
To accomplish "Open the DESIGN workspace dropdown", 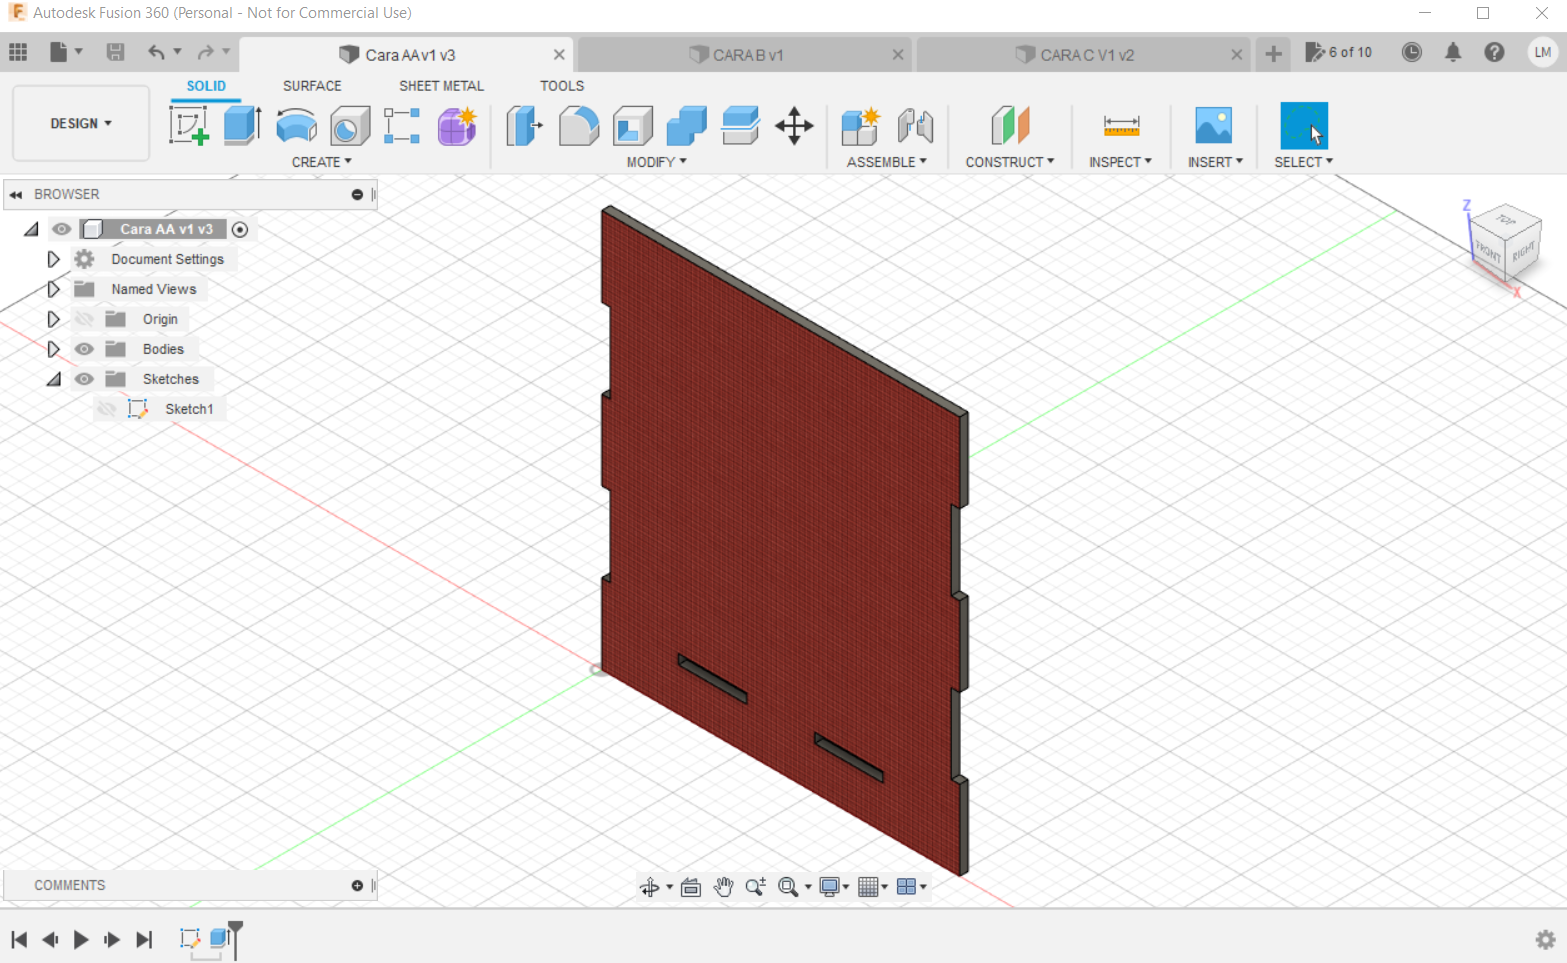I will [x=81, y=123].
